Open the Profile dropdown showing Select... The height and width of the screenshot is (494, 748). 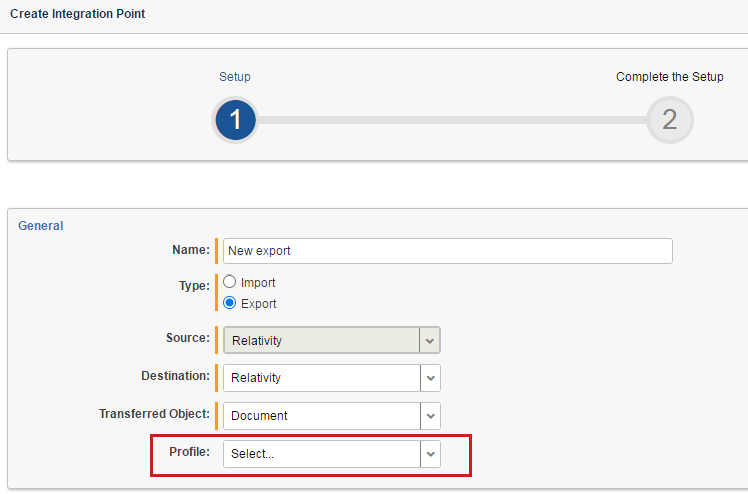click(x=332, y=453)
